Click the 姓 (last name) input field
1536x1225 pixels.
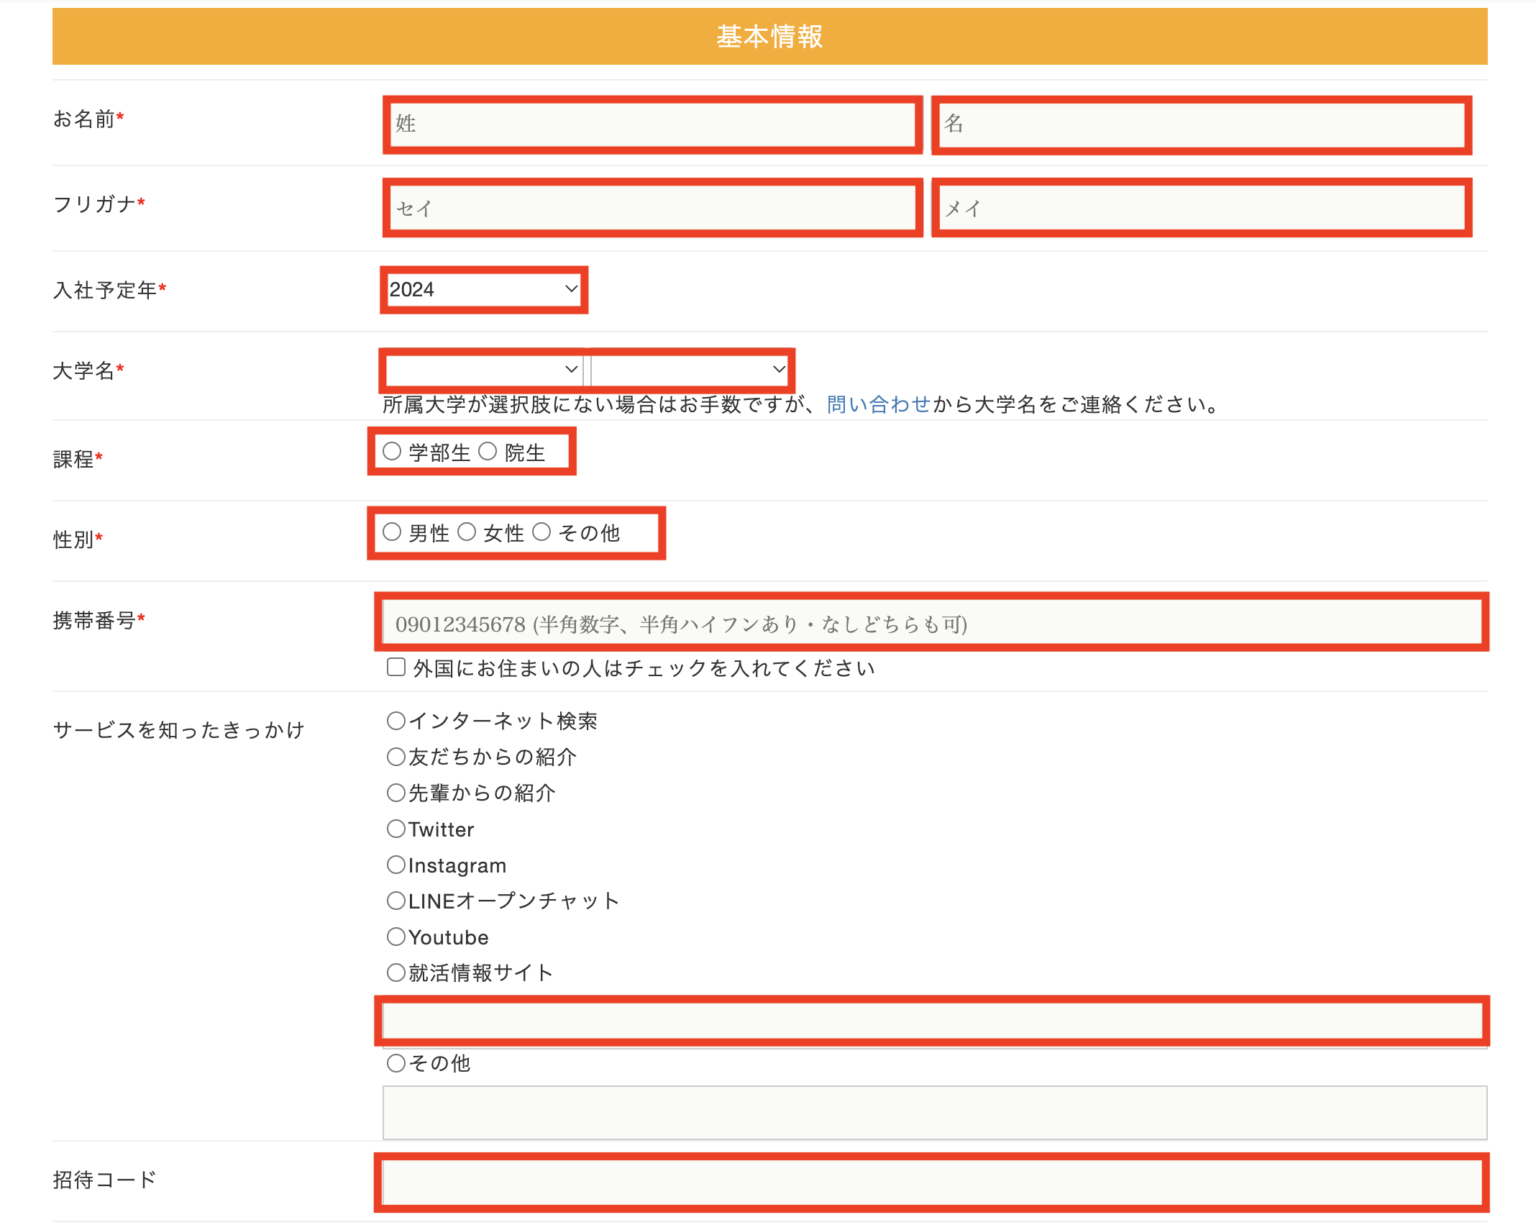[651, 124]
